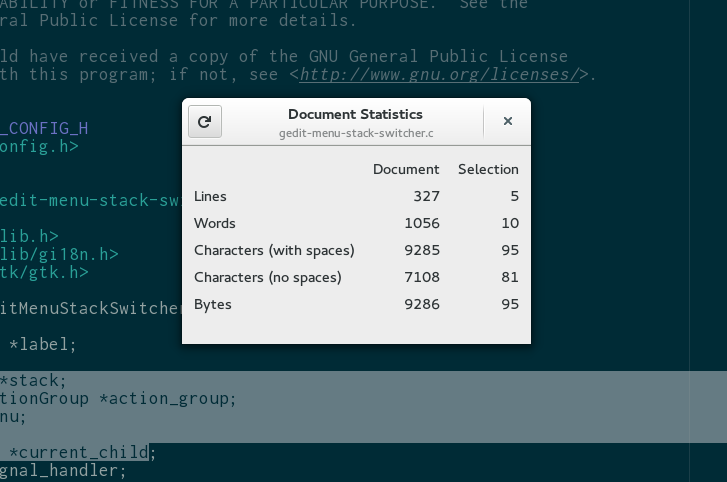Click the tk/gtk.h> include line
727x482 pixels.
44,272
